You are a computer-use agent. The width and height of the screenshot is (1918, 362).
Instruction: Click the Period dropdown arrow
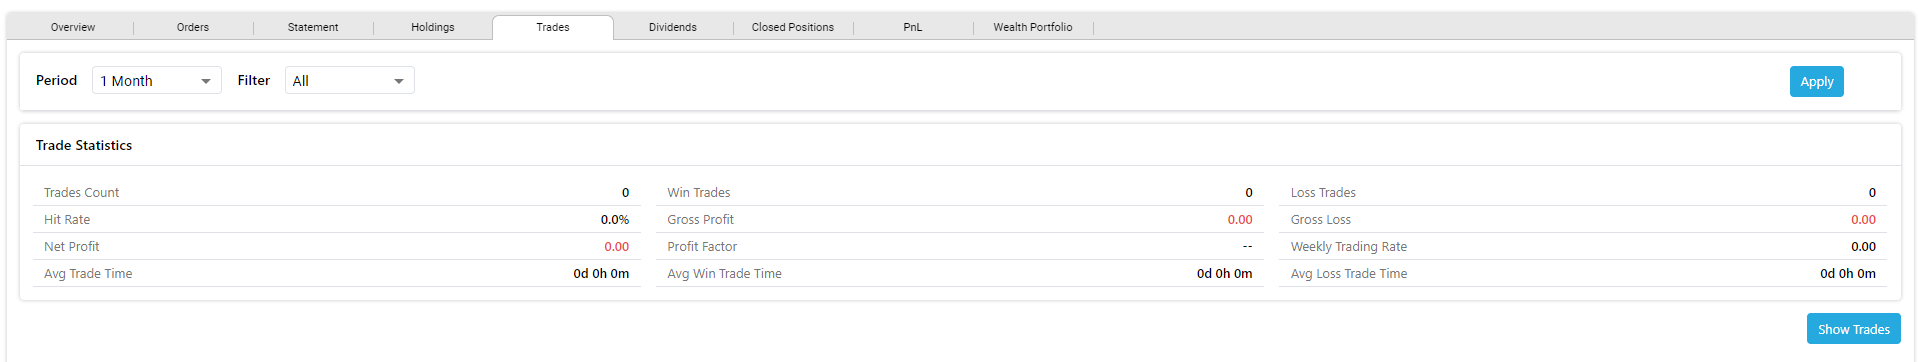click(x=206, y=81)
